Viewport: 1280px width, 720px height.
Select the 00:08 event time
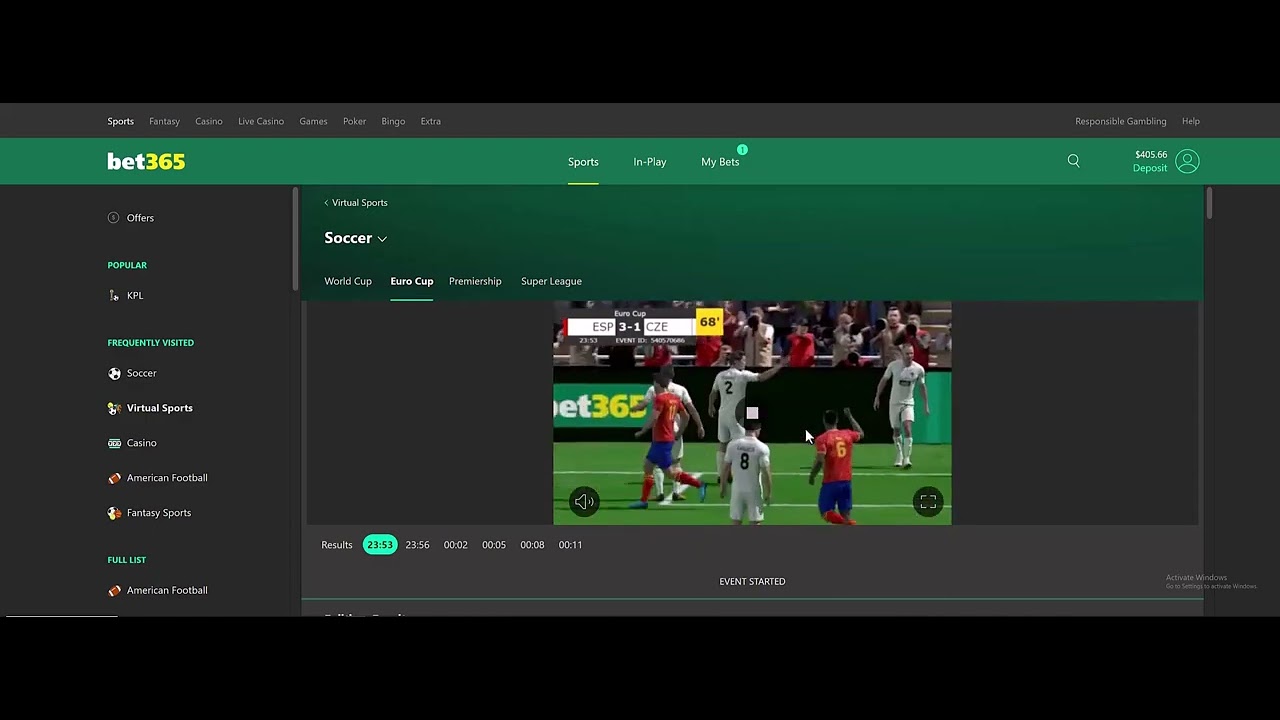point(532,545)
